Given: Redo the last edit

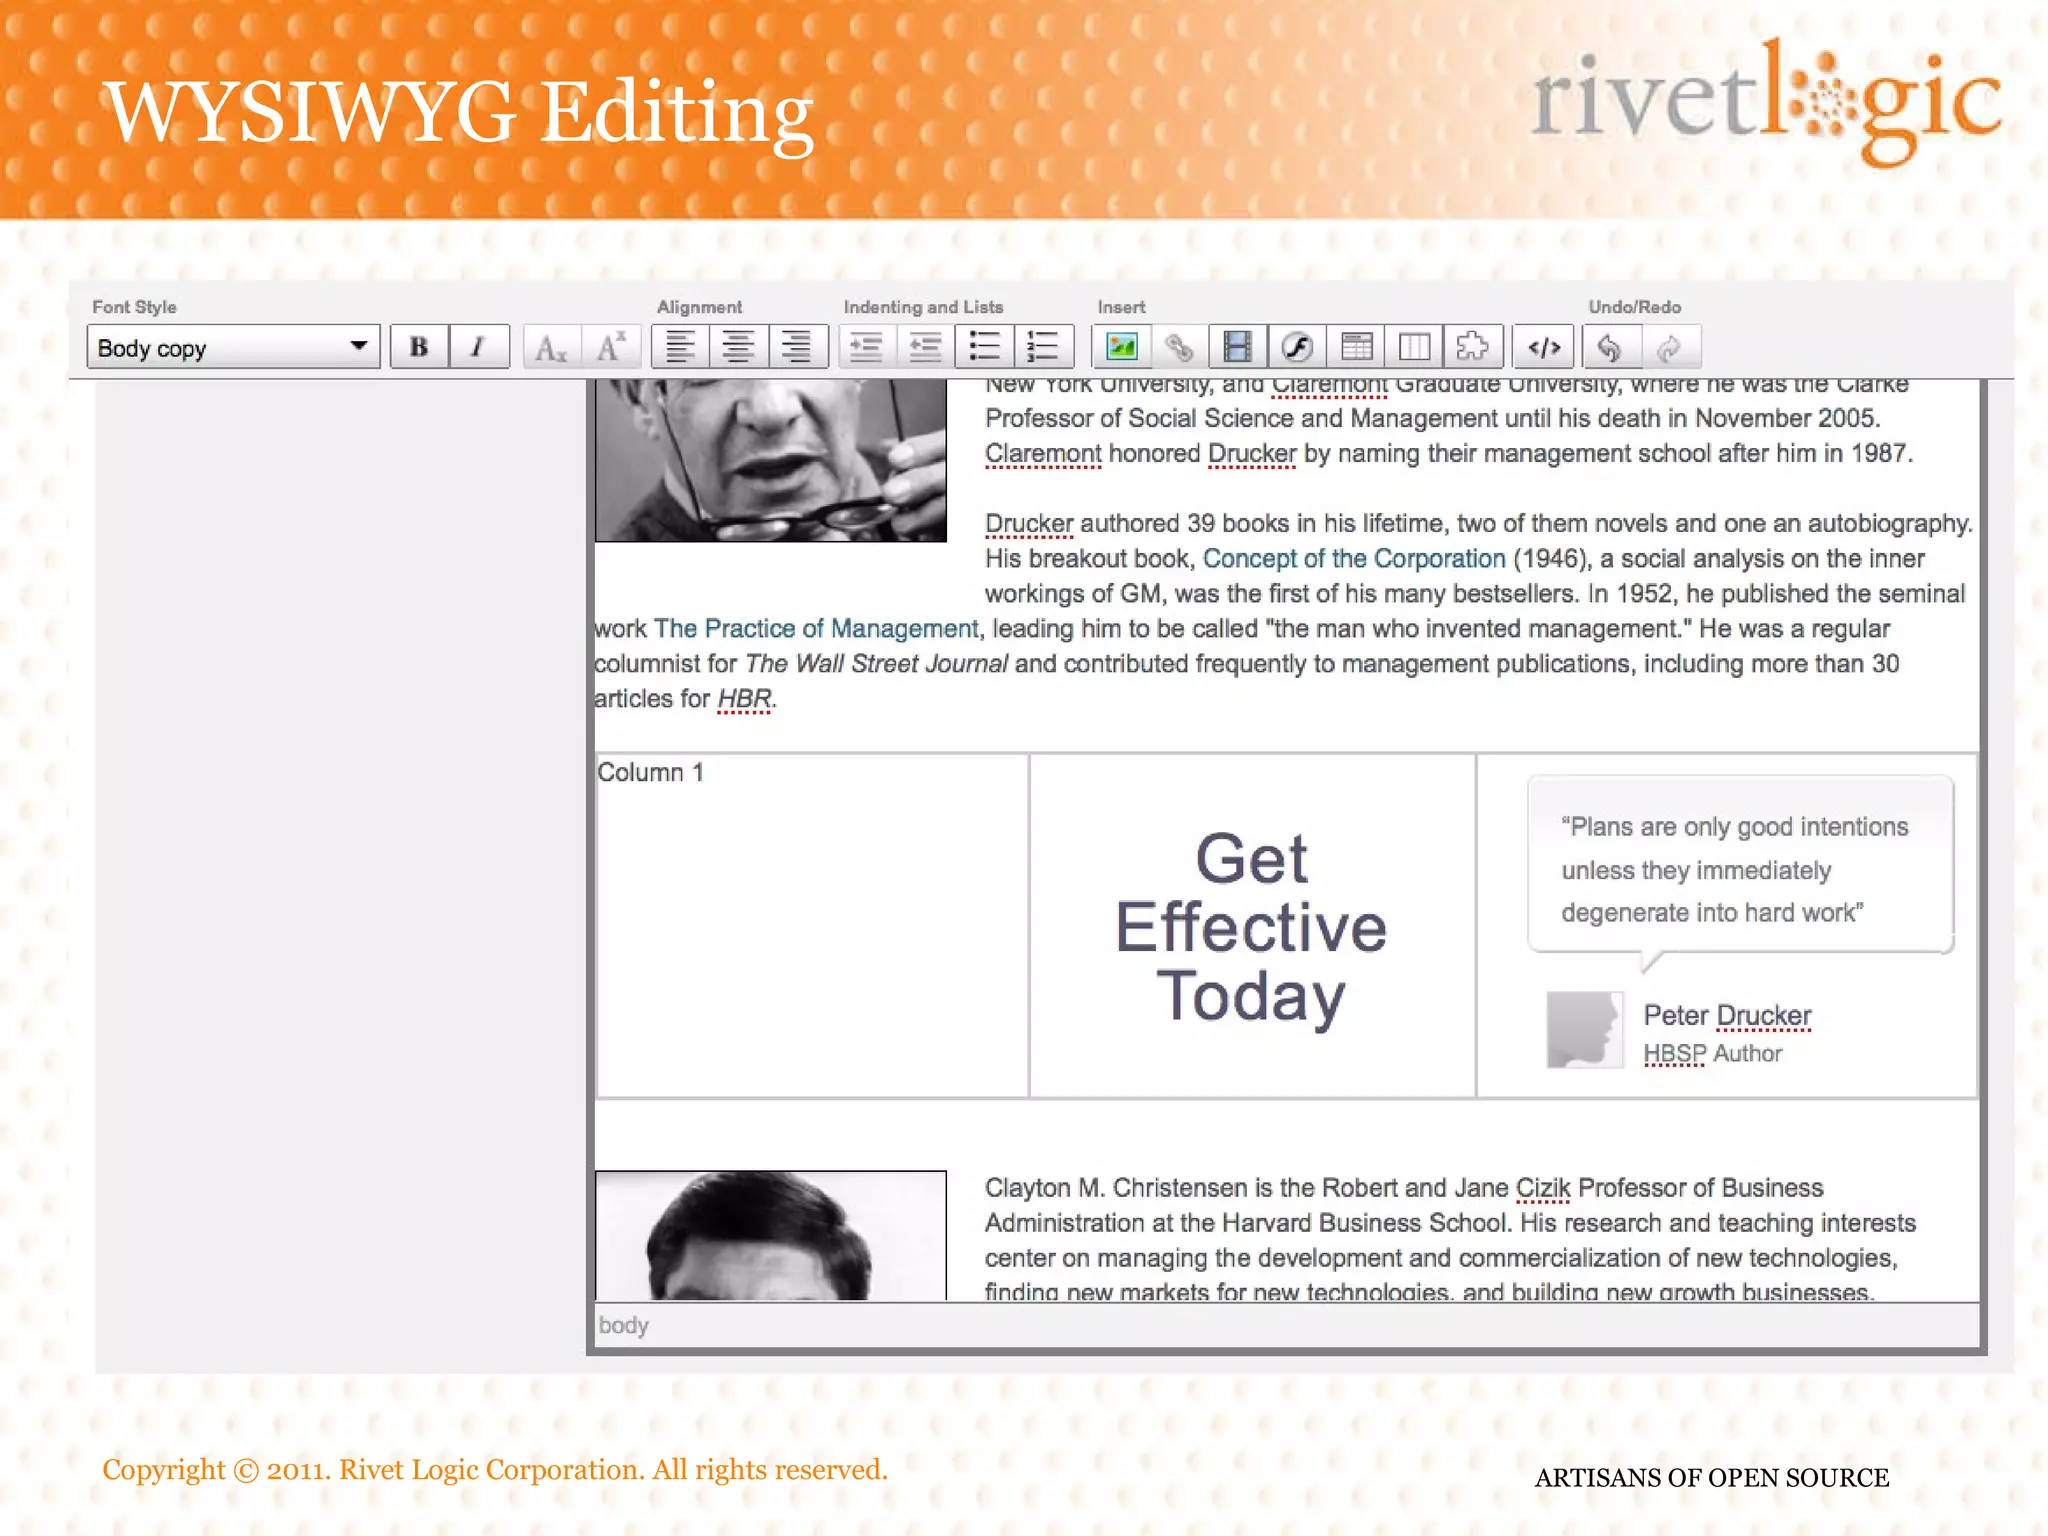Looking at the screenshot, I should [1669, 348].
